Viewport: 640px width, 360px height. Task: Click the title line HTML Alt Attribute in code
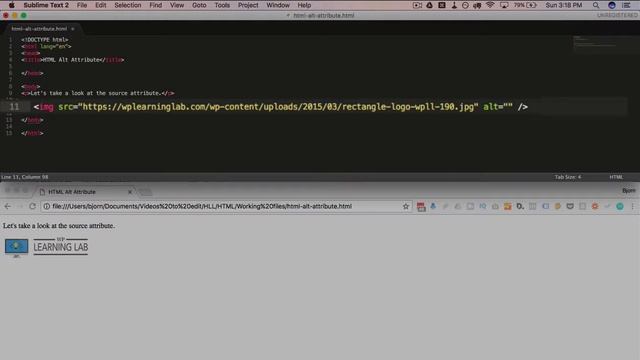[x=73, y=60]
